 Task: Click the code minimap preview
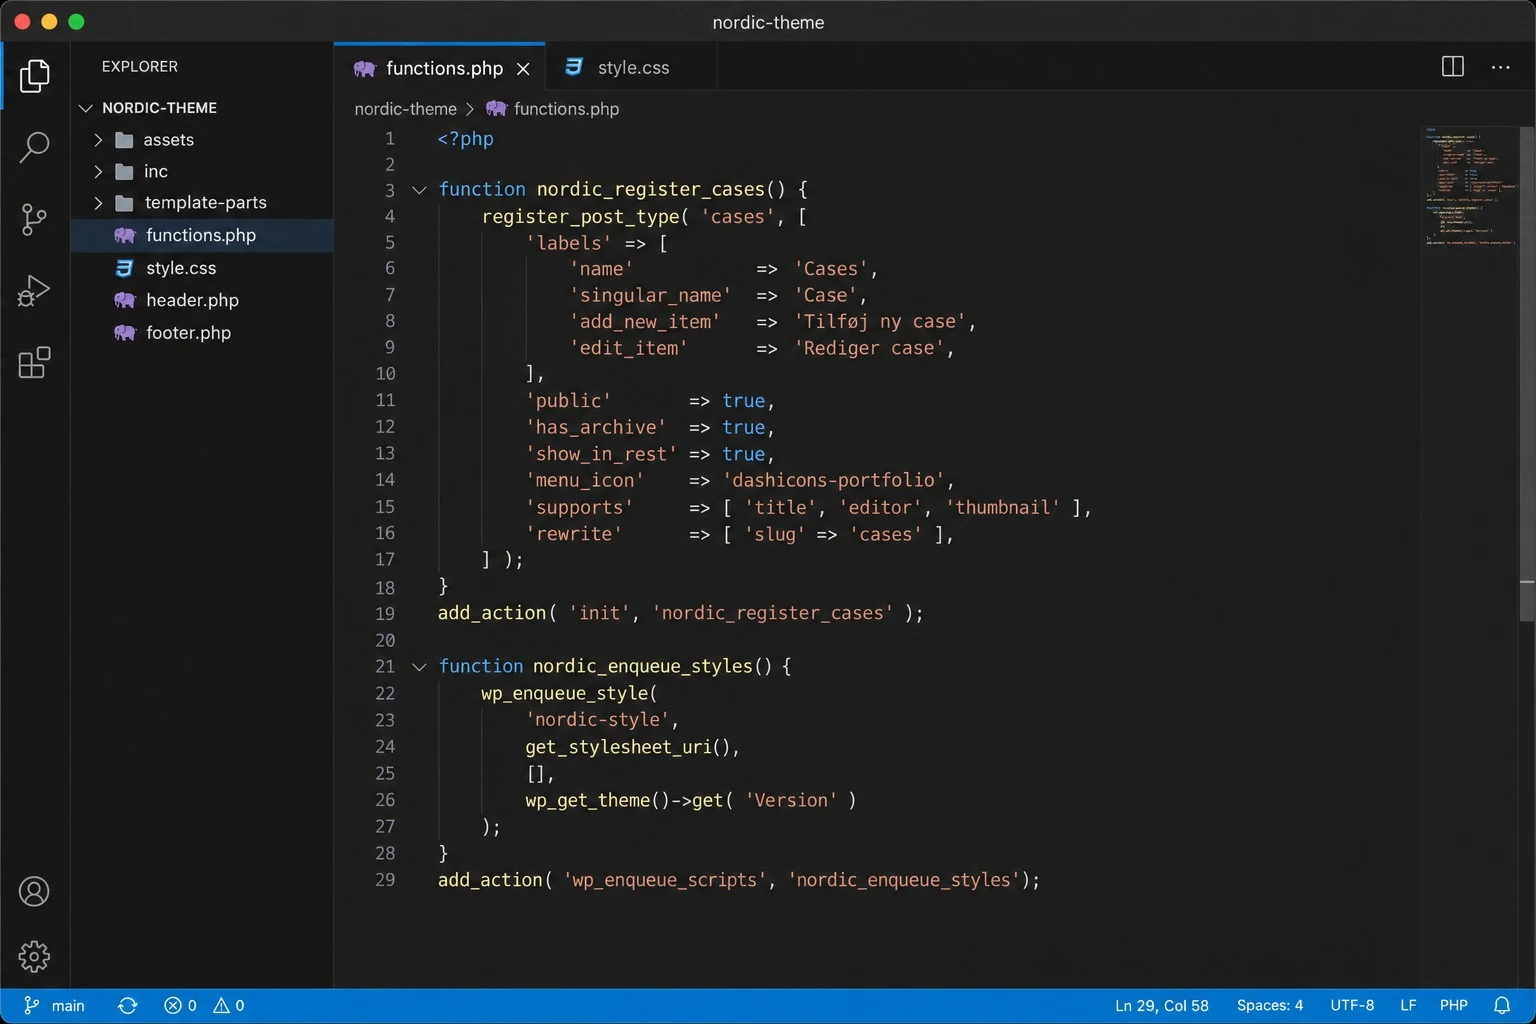[x=1470, y=186]
